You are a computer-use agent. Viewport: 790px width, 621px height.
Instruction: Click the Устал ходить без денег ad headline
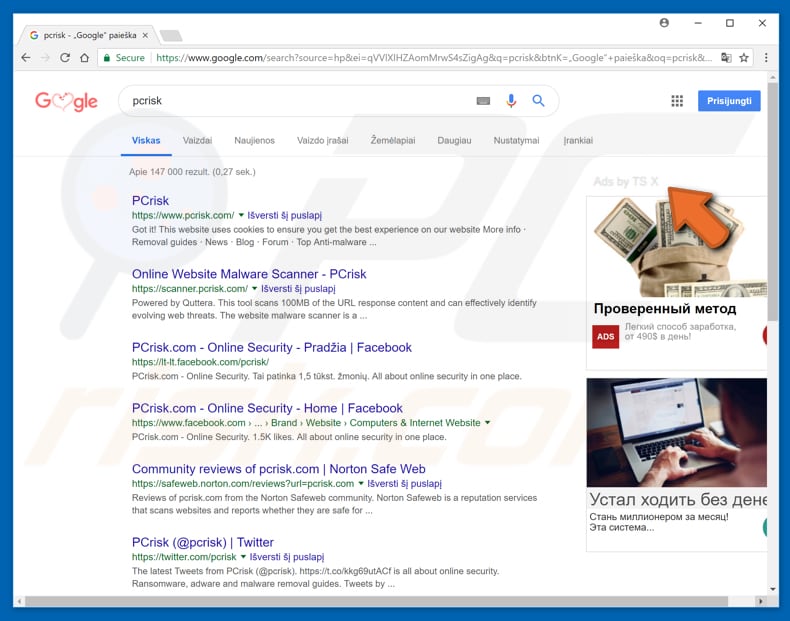coord(678,499)
